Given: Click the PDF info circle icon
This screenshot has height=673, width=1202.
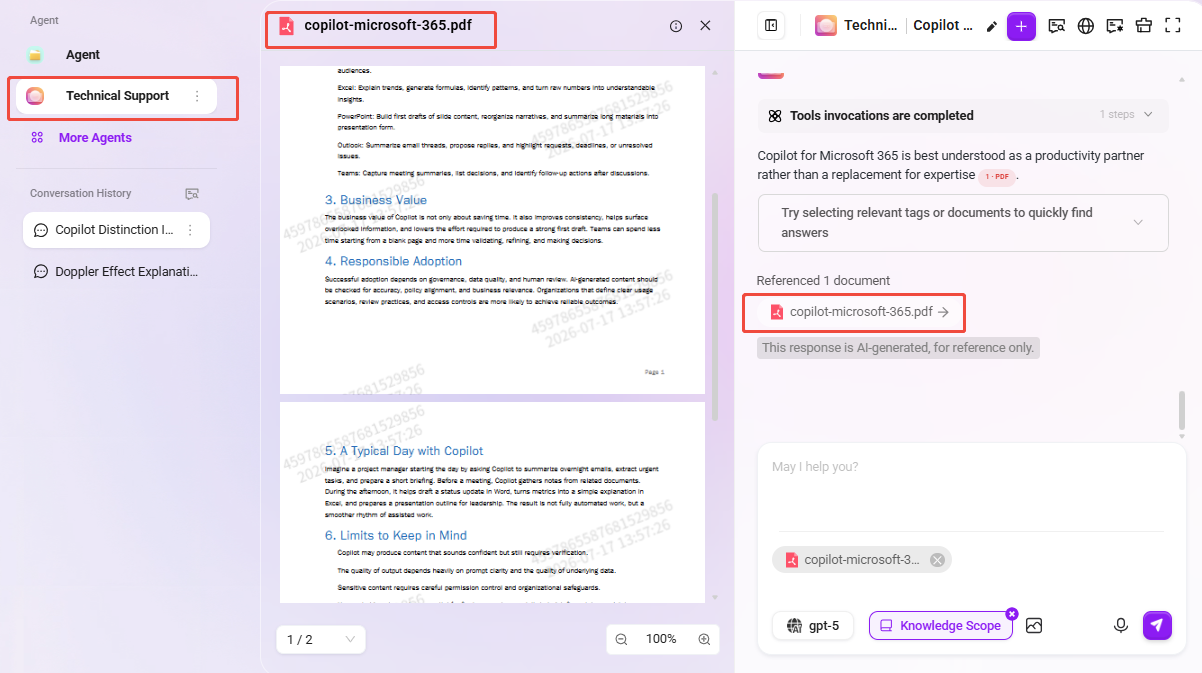Looking at the screenshot, I should 676,26.
